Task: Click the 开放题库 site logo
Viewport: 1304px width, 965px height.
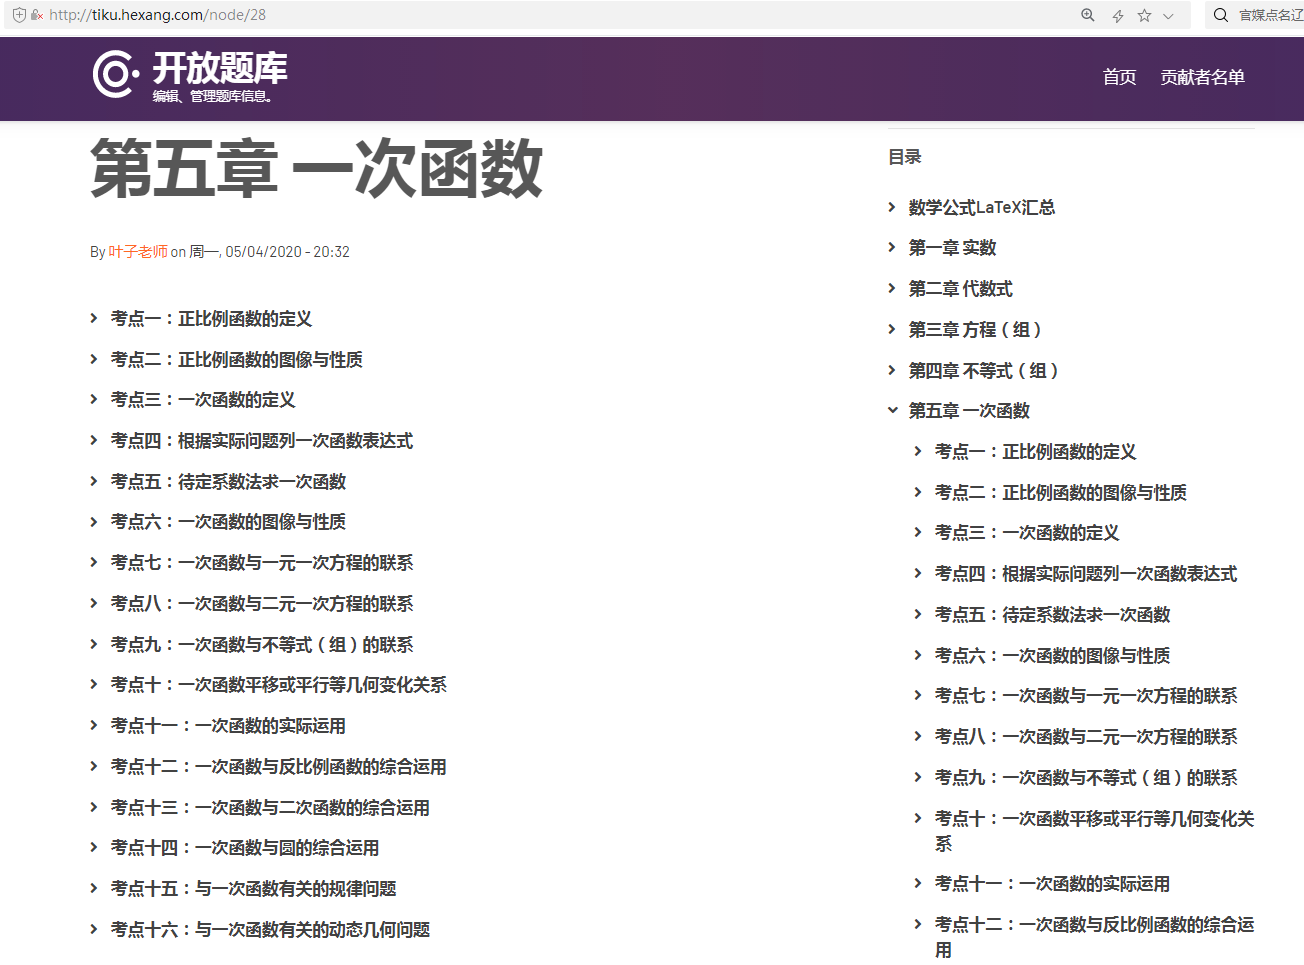Action: pos(190,76)
